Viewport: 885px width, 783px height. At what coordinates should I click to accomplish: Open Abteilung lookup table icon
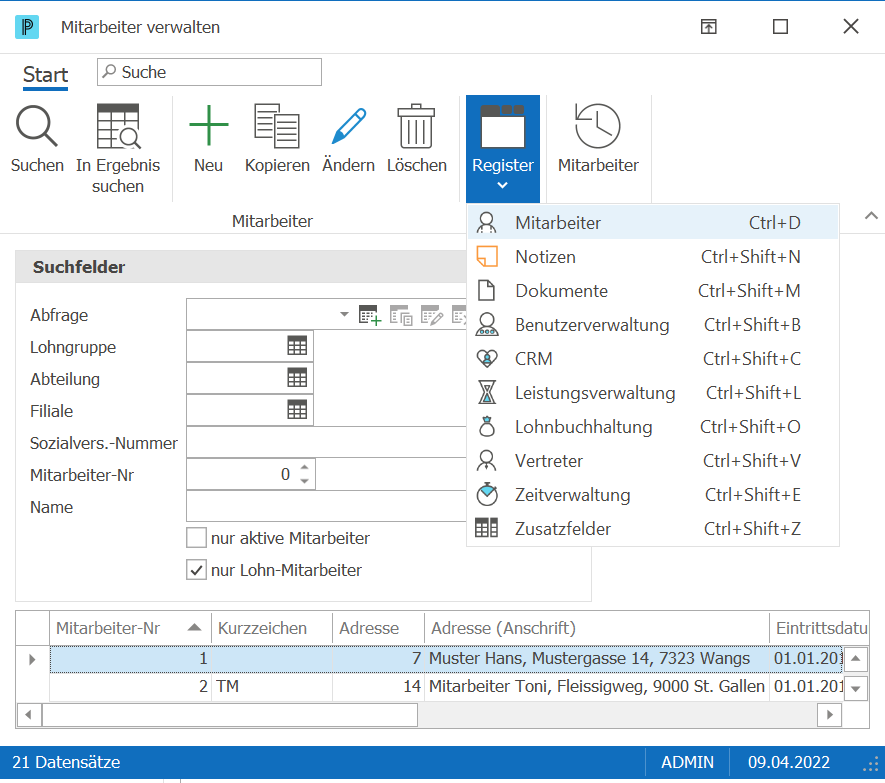297,378
